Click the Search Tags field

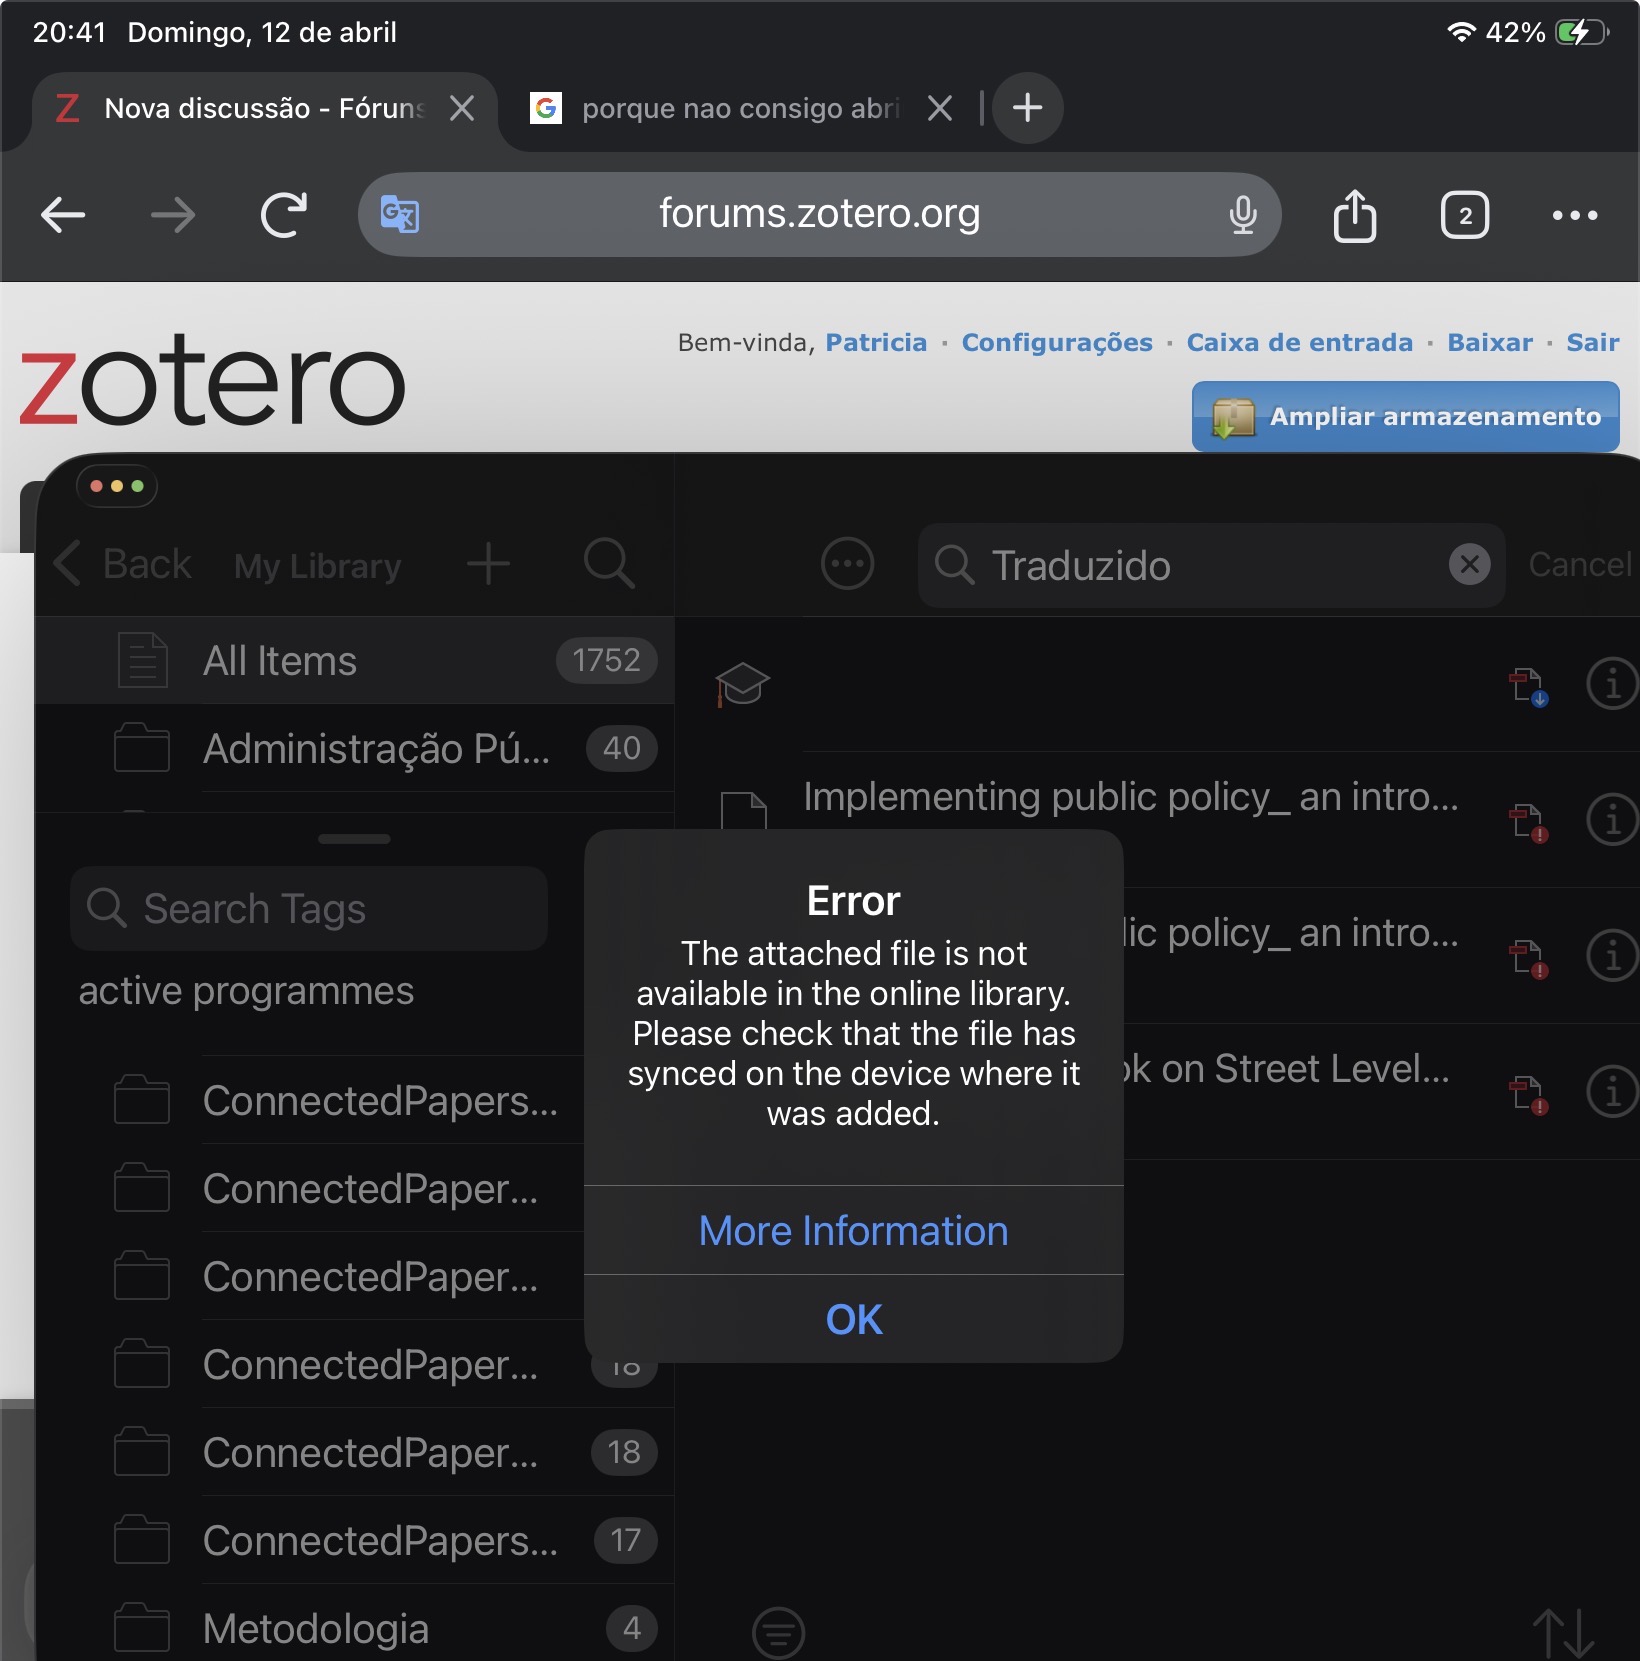309,908
